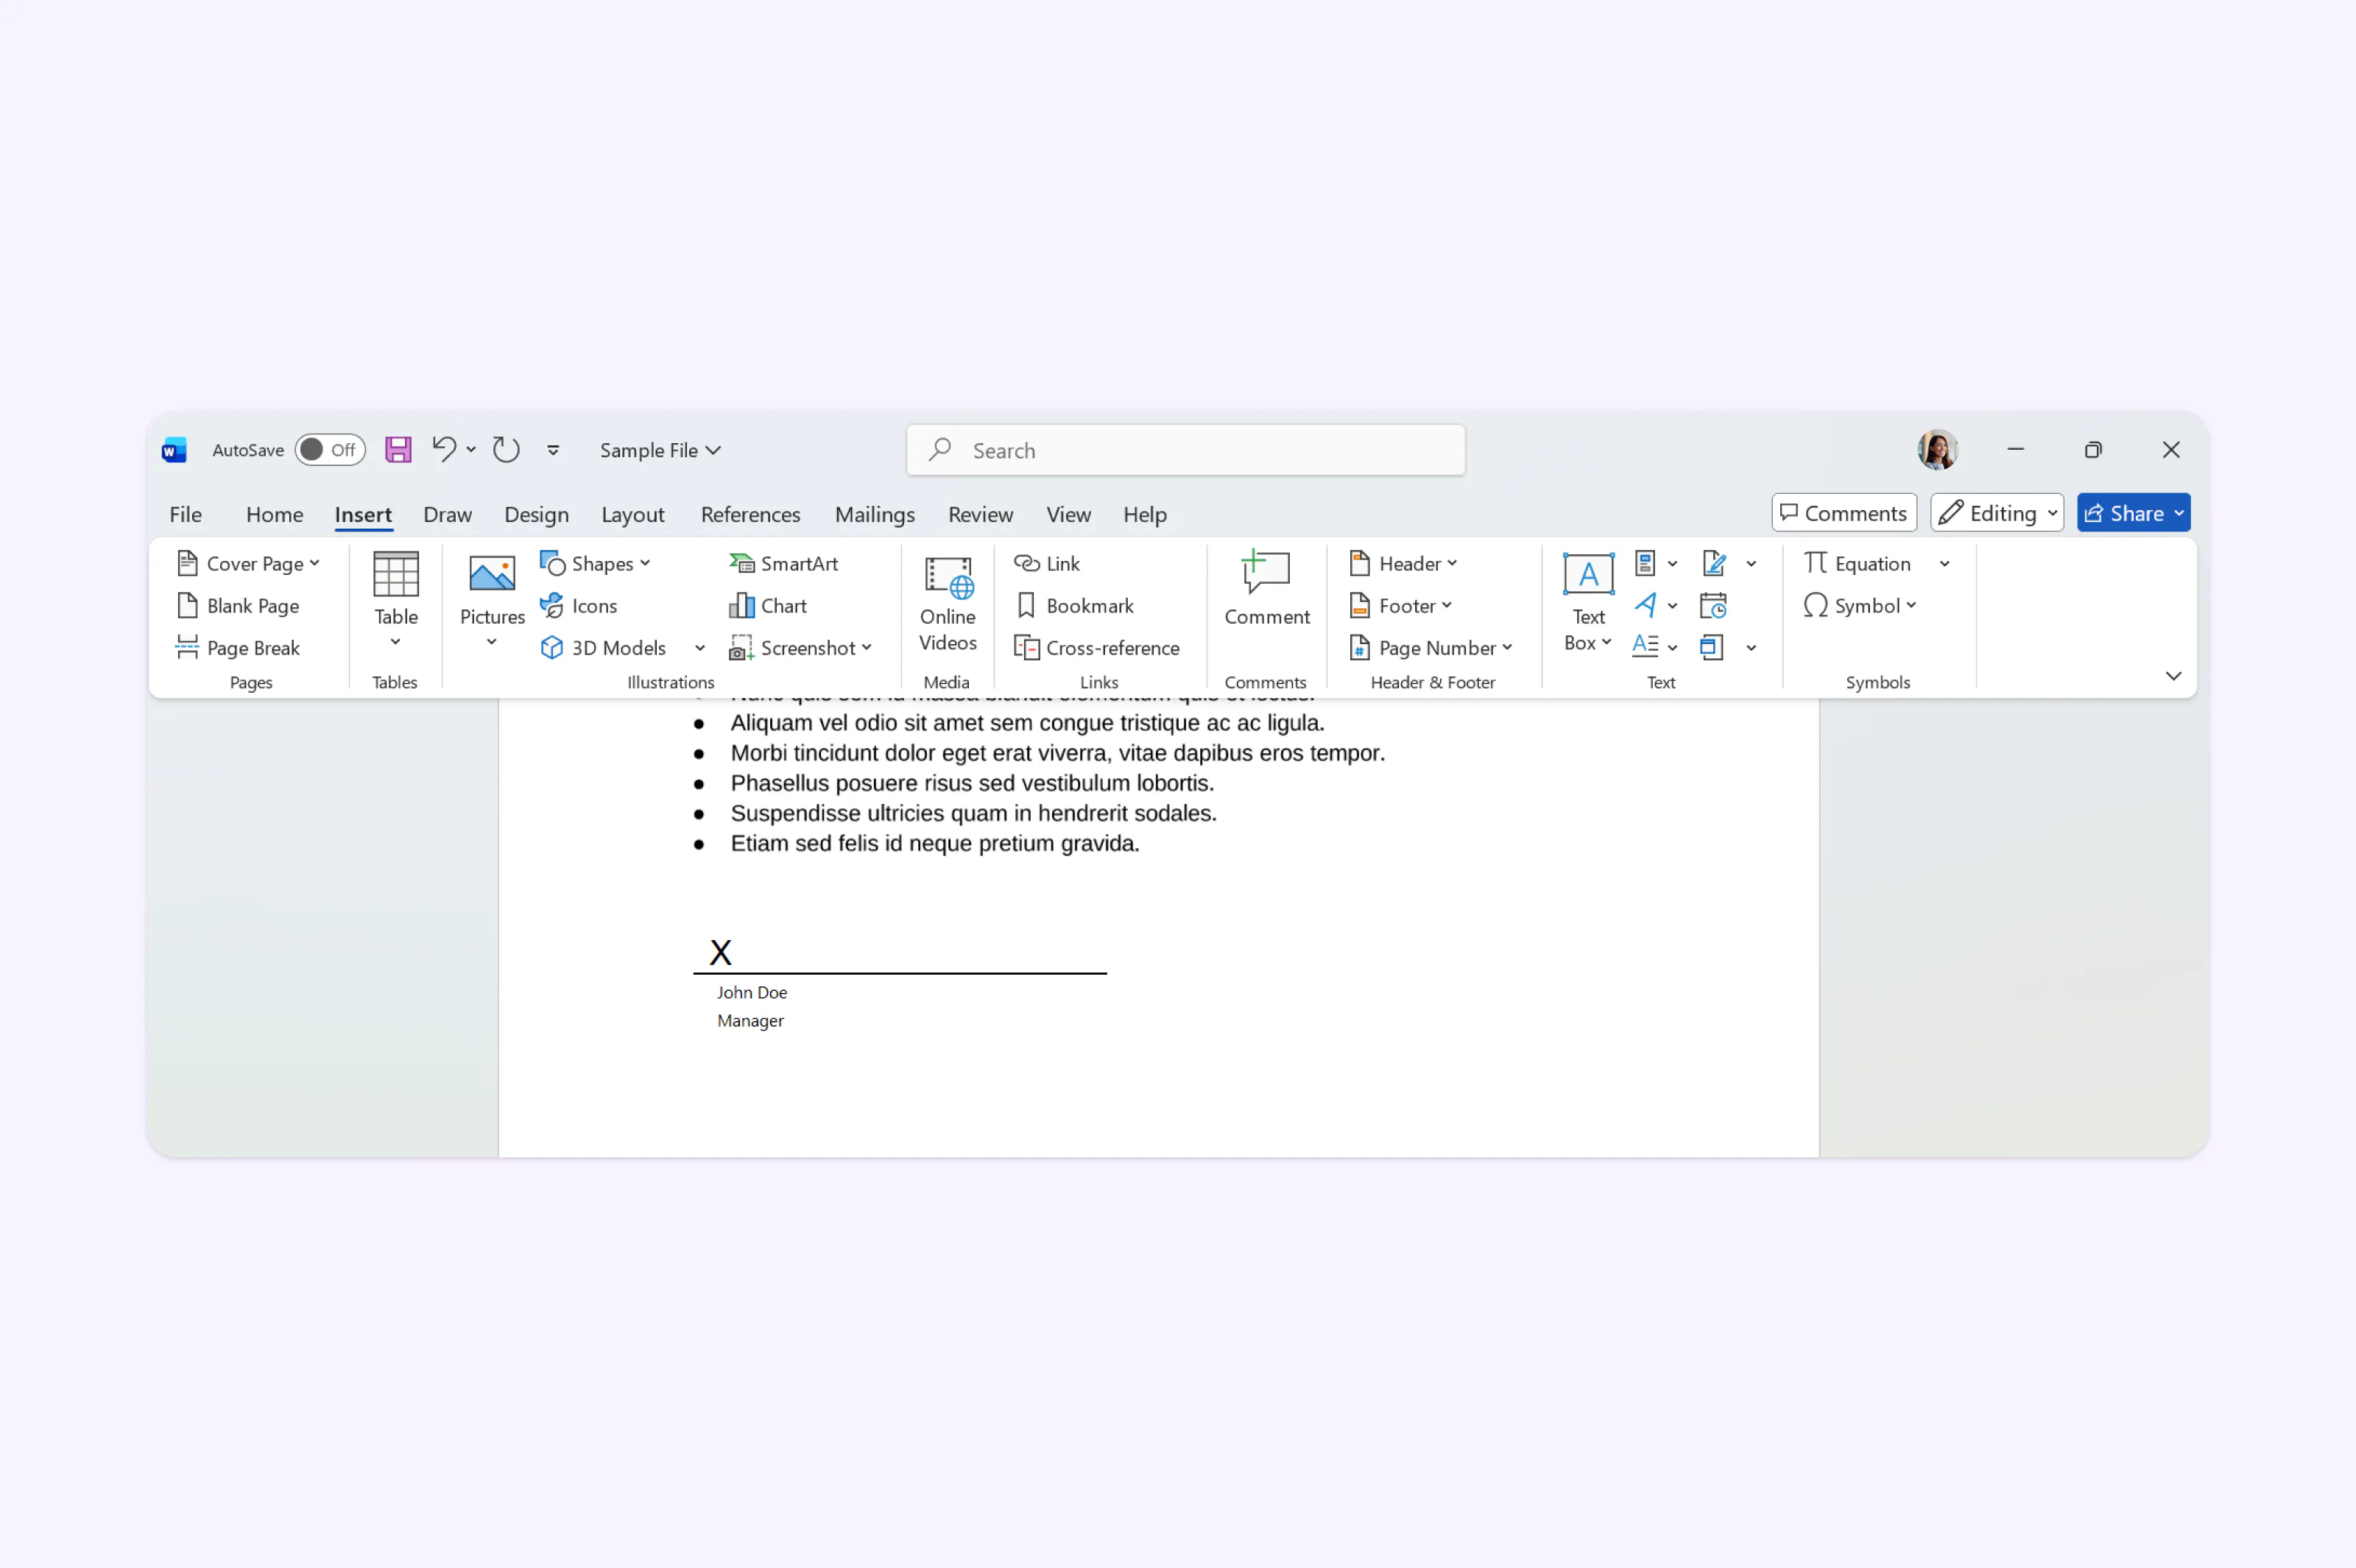Click in the Search box
The height and width of the screenshot is (1568, 2356).
coord(1185,451)
